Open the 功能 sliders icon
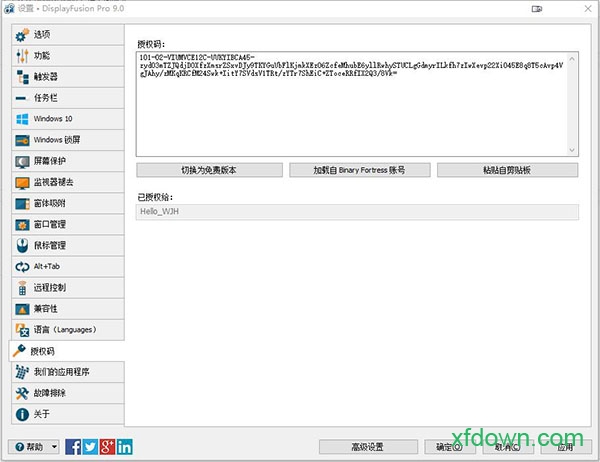600x462 pixels. (22, 56)
